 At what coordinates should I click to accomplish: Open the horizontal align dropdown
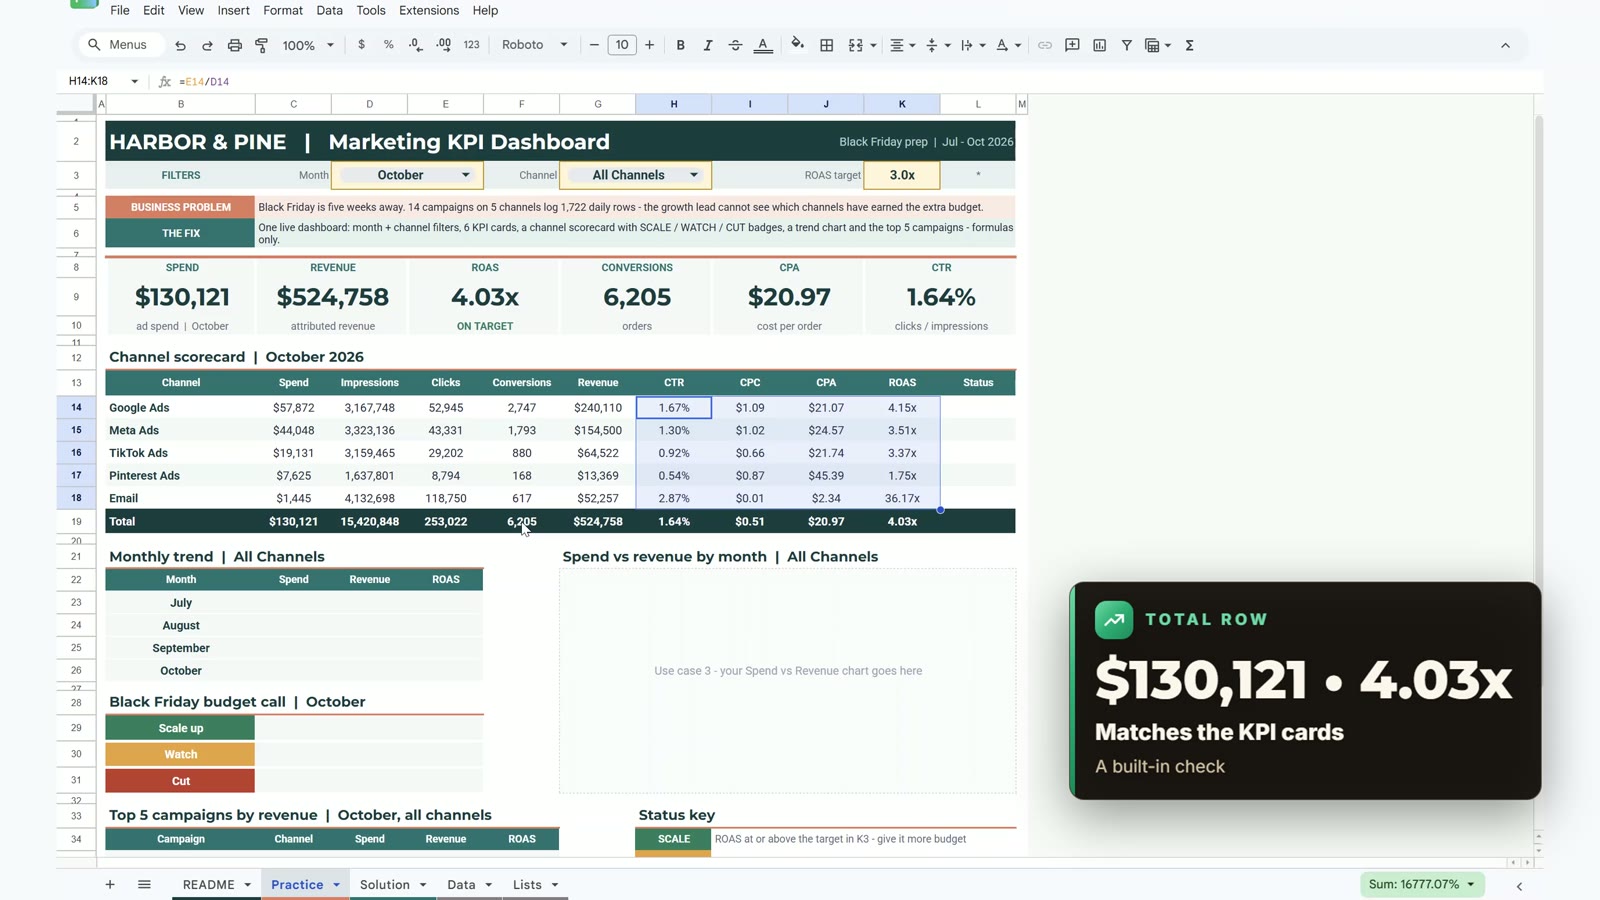click(902, 45)
